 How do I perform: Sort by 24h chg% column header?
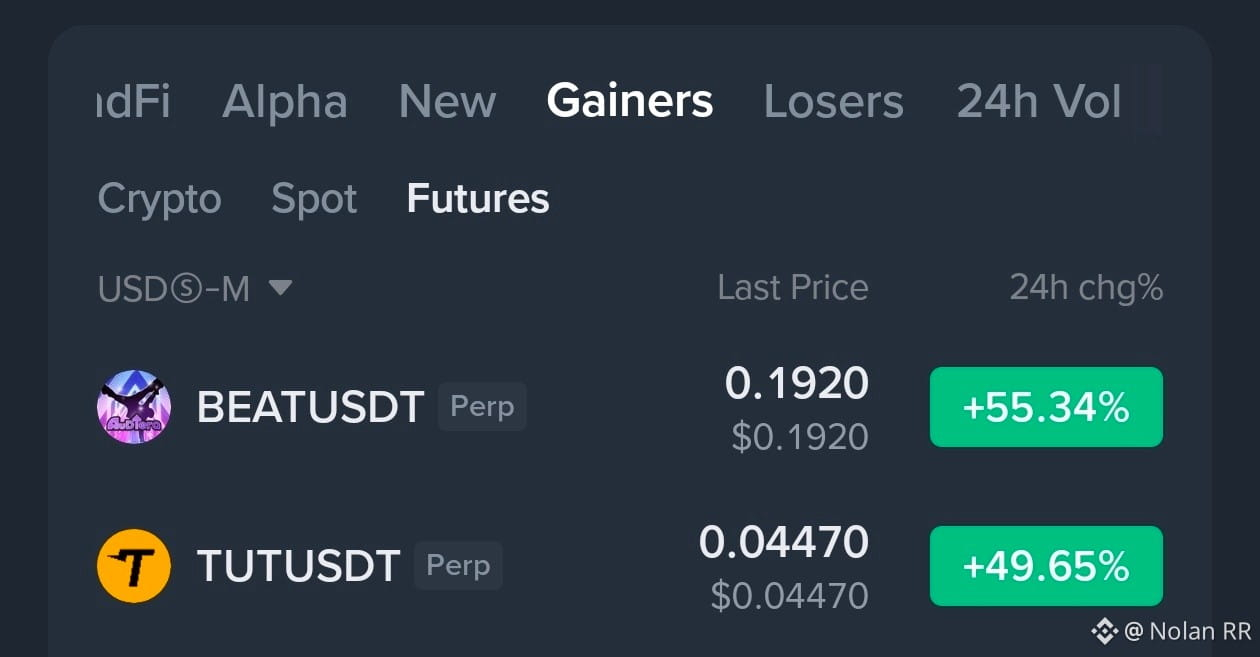(1086, 288)
